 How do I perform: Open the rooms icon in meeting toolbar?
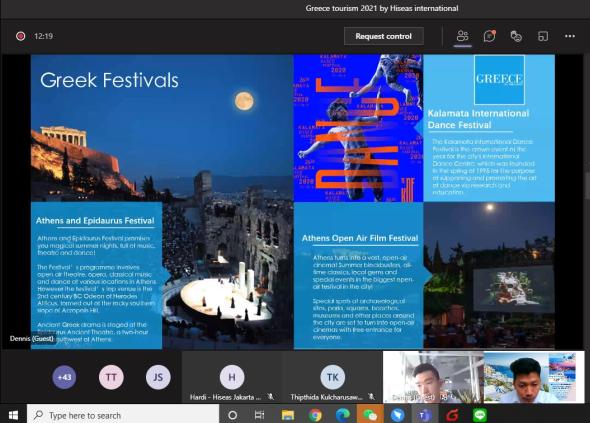[543, 36]
